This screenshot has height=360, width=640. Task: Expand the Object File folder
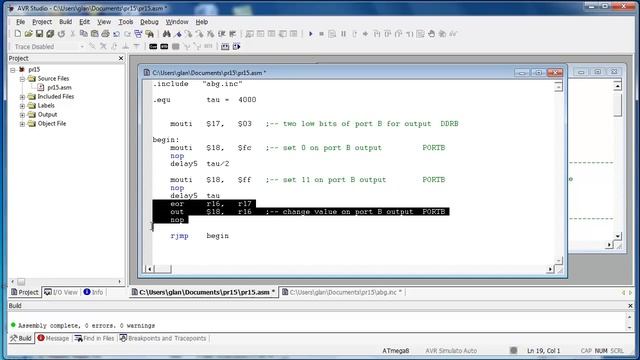[22, 124]
